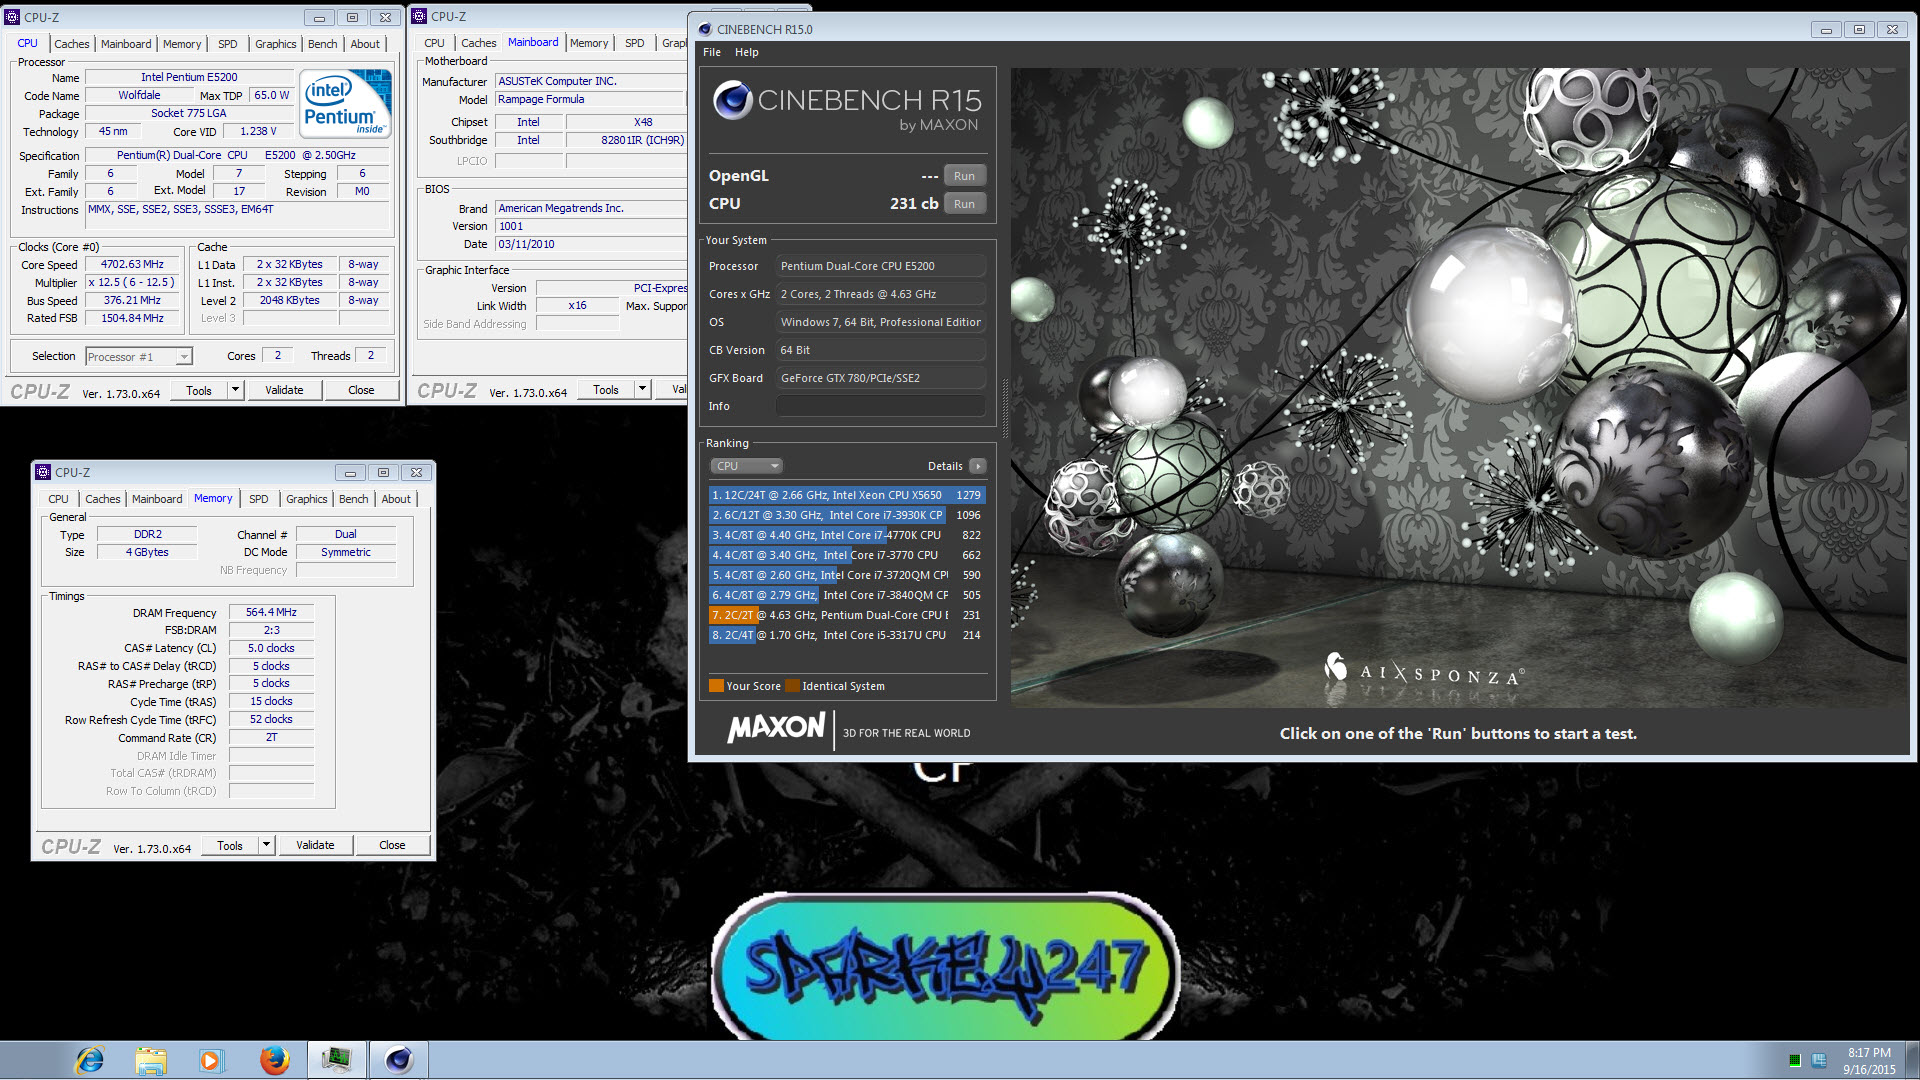Click the Core VID value 1.238 V
1920x1080 pixels.
click(x=258, y=131)
